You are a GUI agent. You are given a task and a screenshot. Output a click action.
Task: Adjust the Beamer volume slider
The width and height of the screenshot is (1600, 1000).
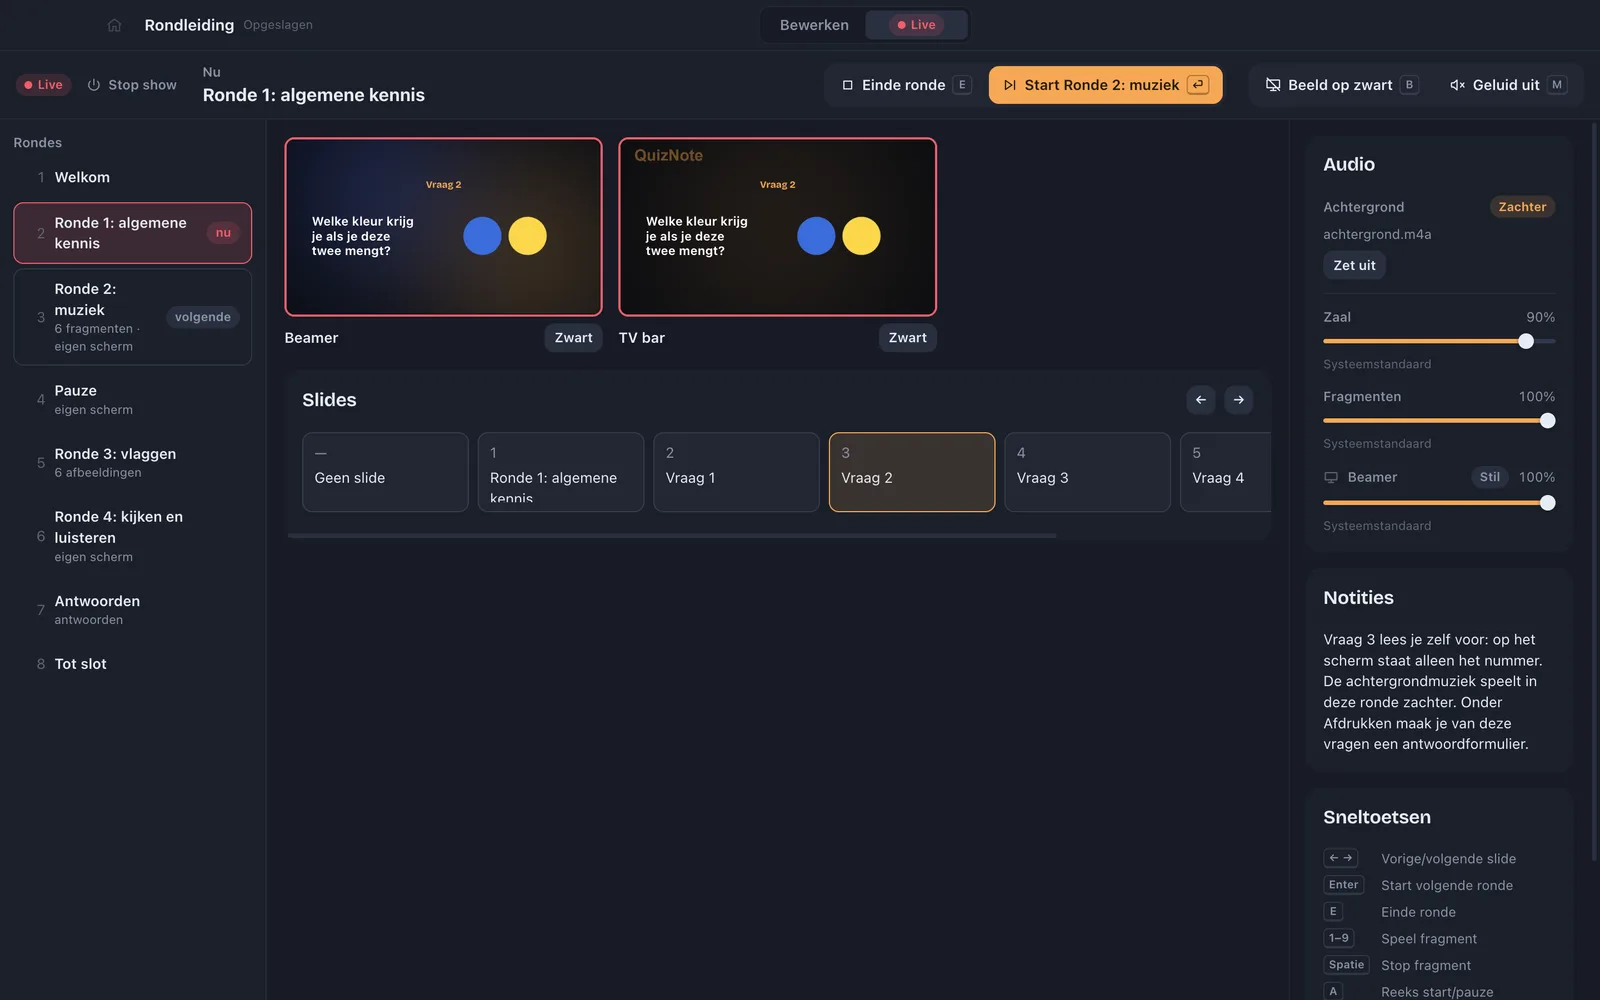point(1439,503)
